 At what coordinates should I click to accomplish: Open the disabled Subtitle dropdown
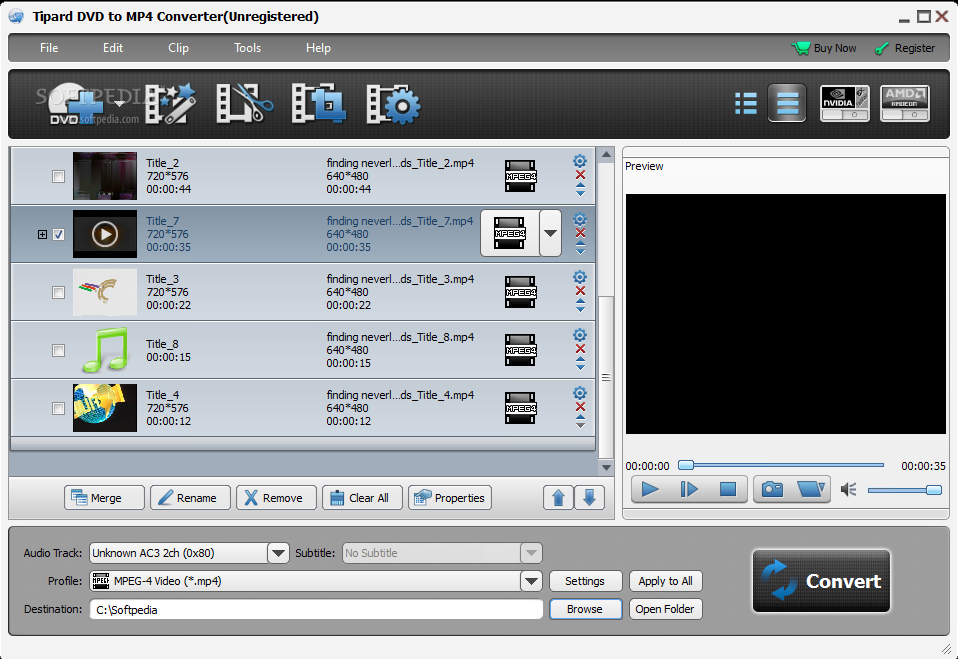(x=531, y=553)
